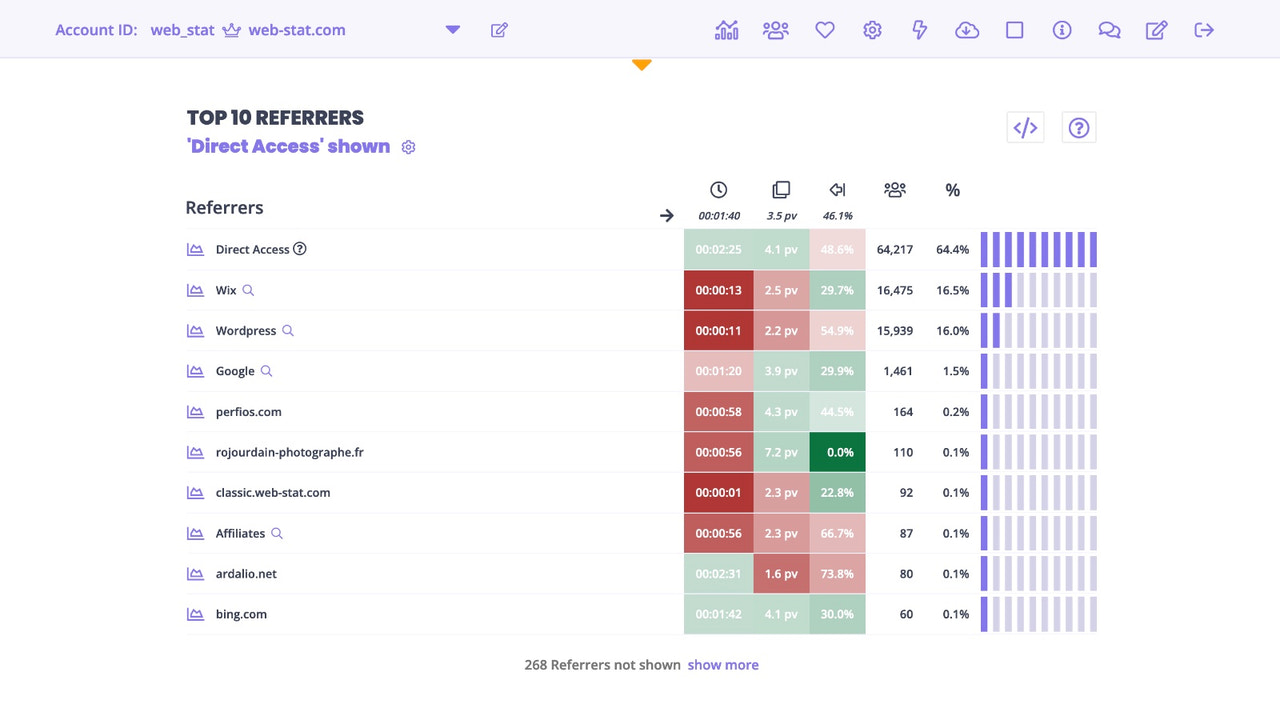Click the percent column header symbol

pos(952,190)
